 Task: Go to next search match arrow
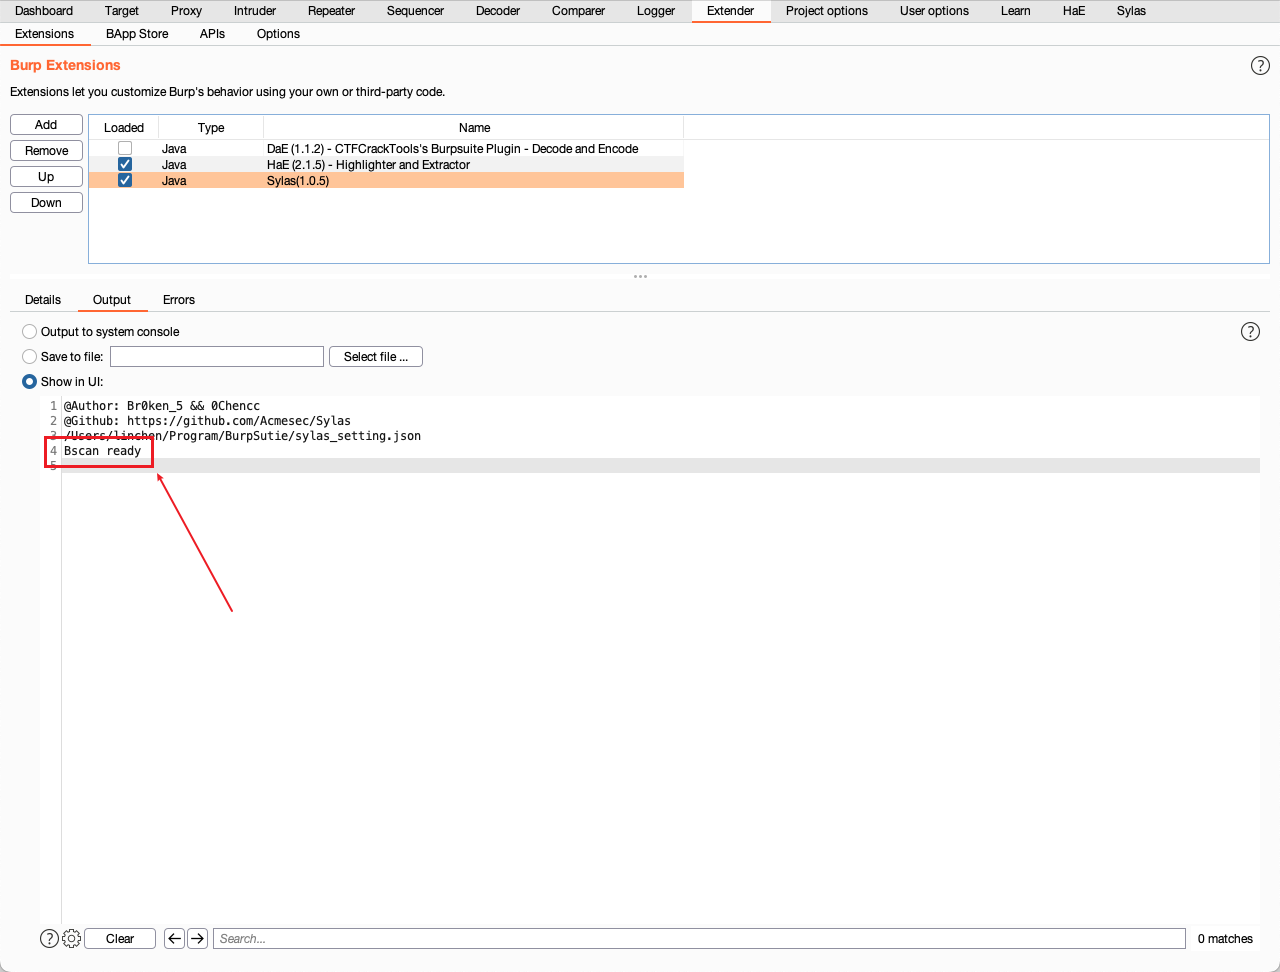point(197,938)
